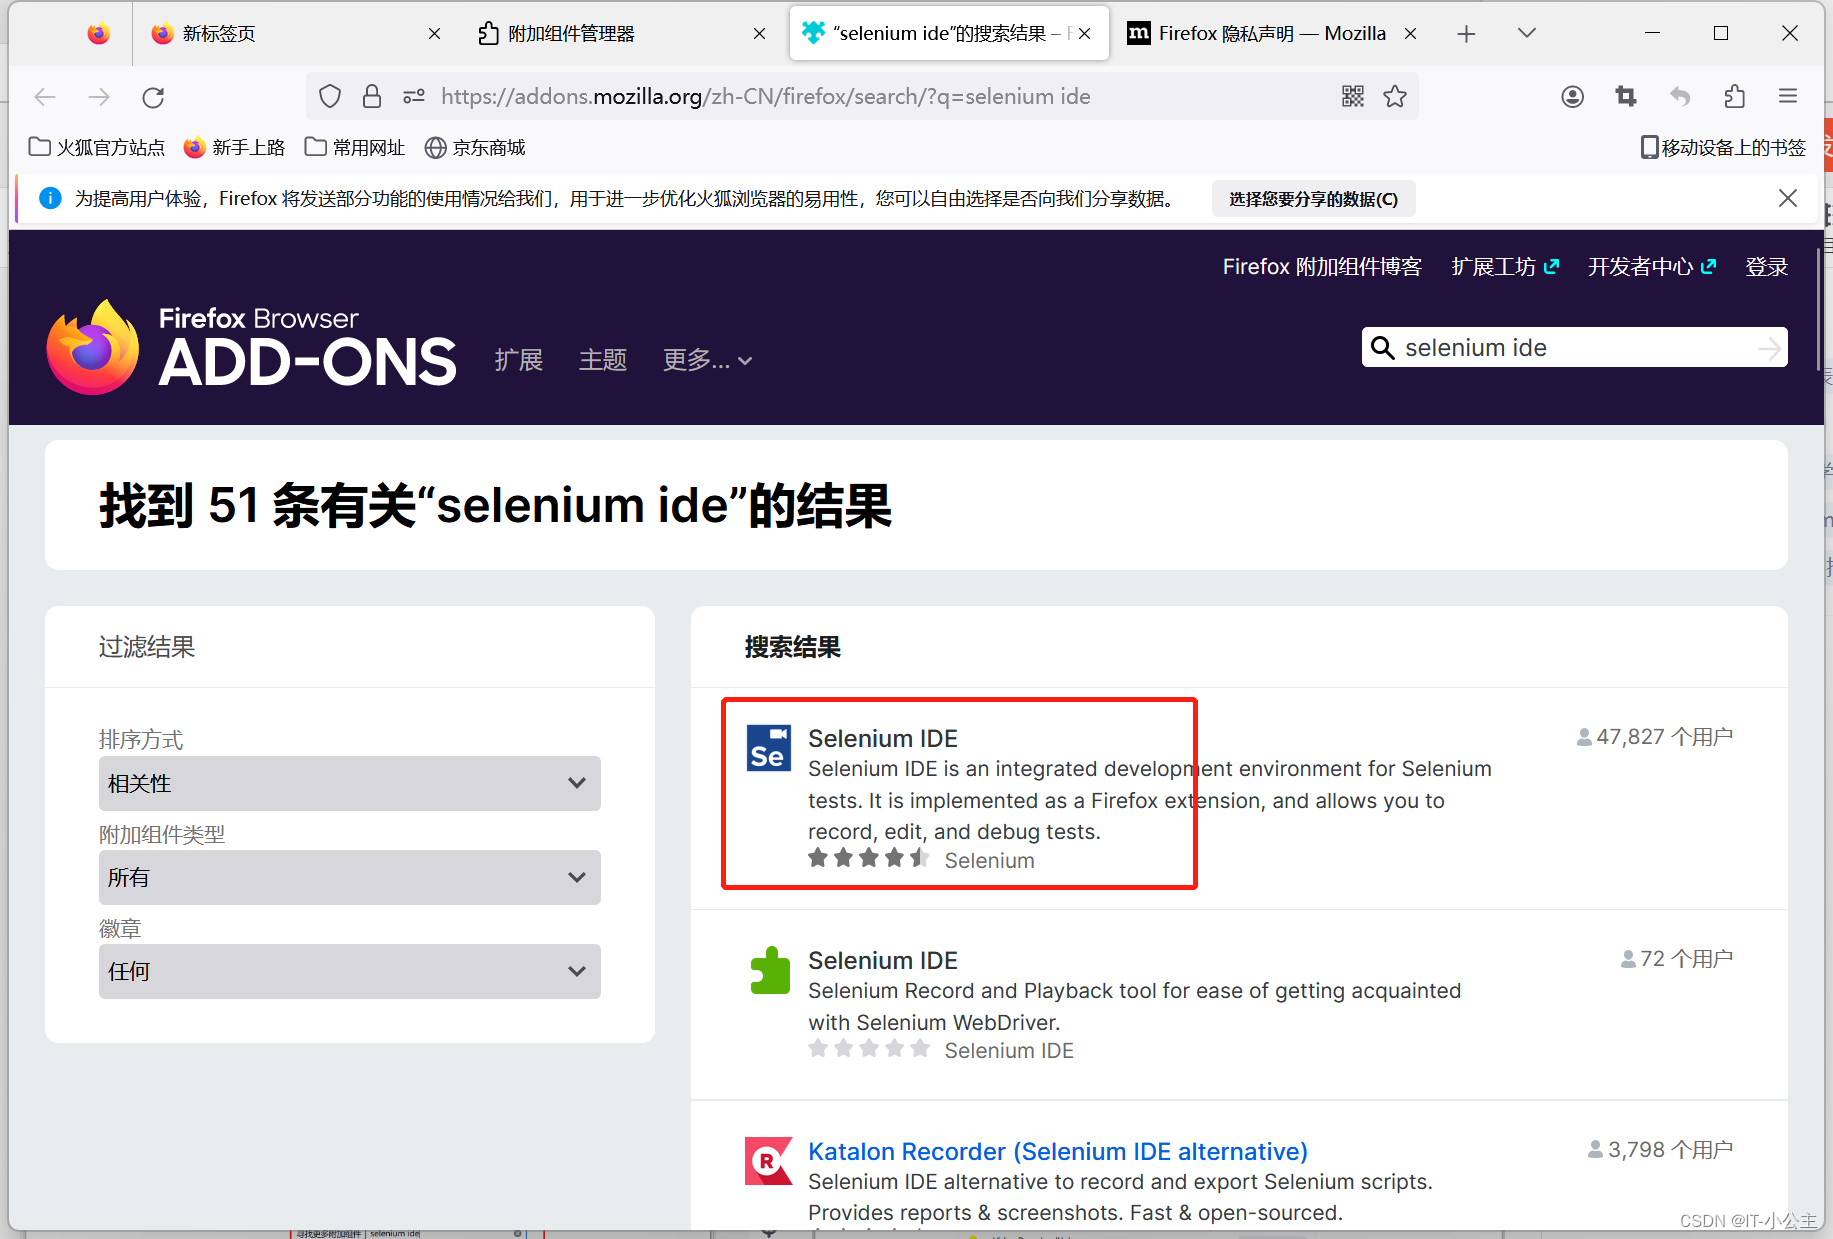Click the 选择您要分享的数据(C) button

pos(1313,198)
